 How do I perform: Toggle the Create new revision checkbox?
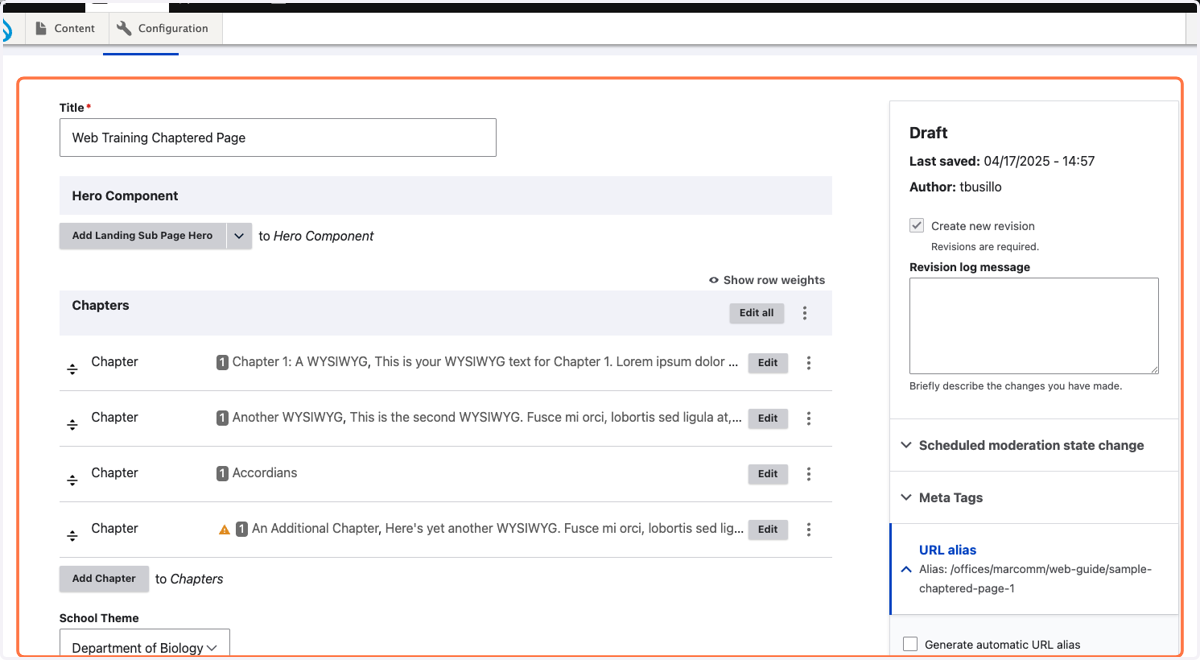916,226
